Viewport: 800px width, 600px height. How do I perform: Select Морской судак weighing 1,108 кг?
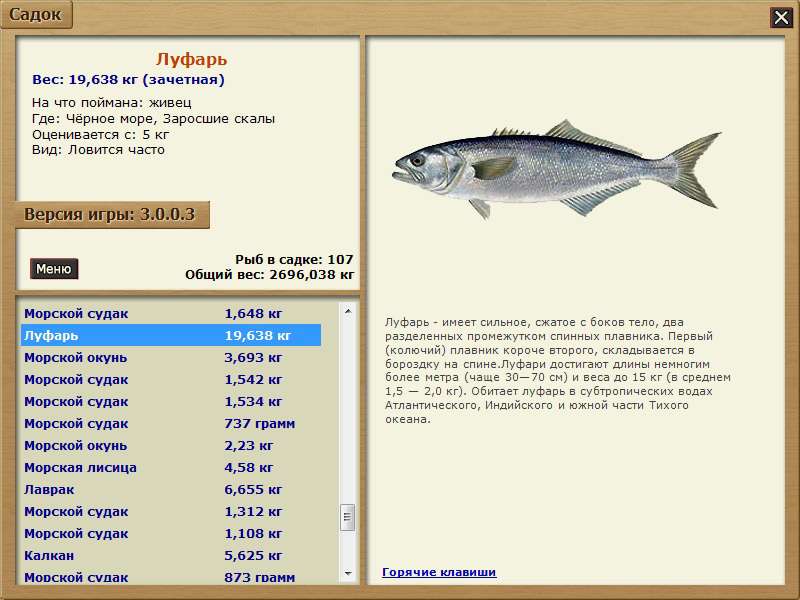pyautogui.click(x=170, y=534)
